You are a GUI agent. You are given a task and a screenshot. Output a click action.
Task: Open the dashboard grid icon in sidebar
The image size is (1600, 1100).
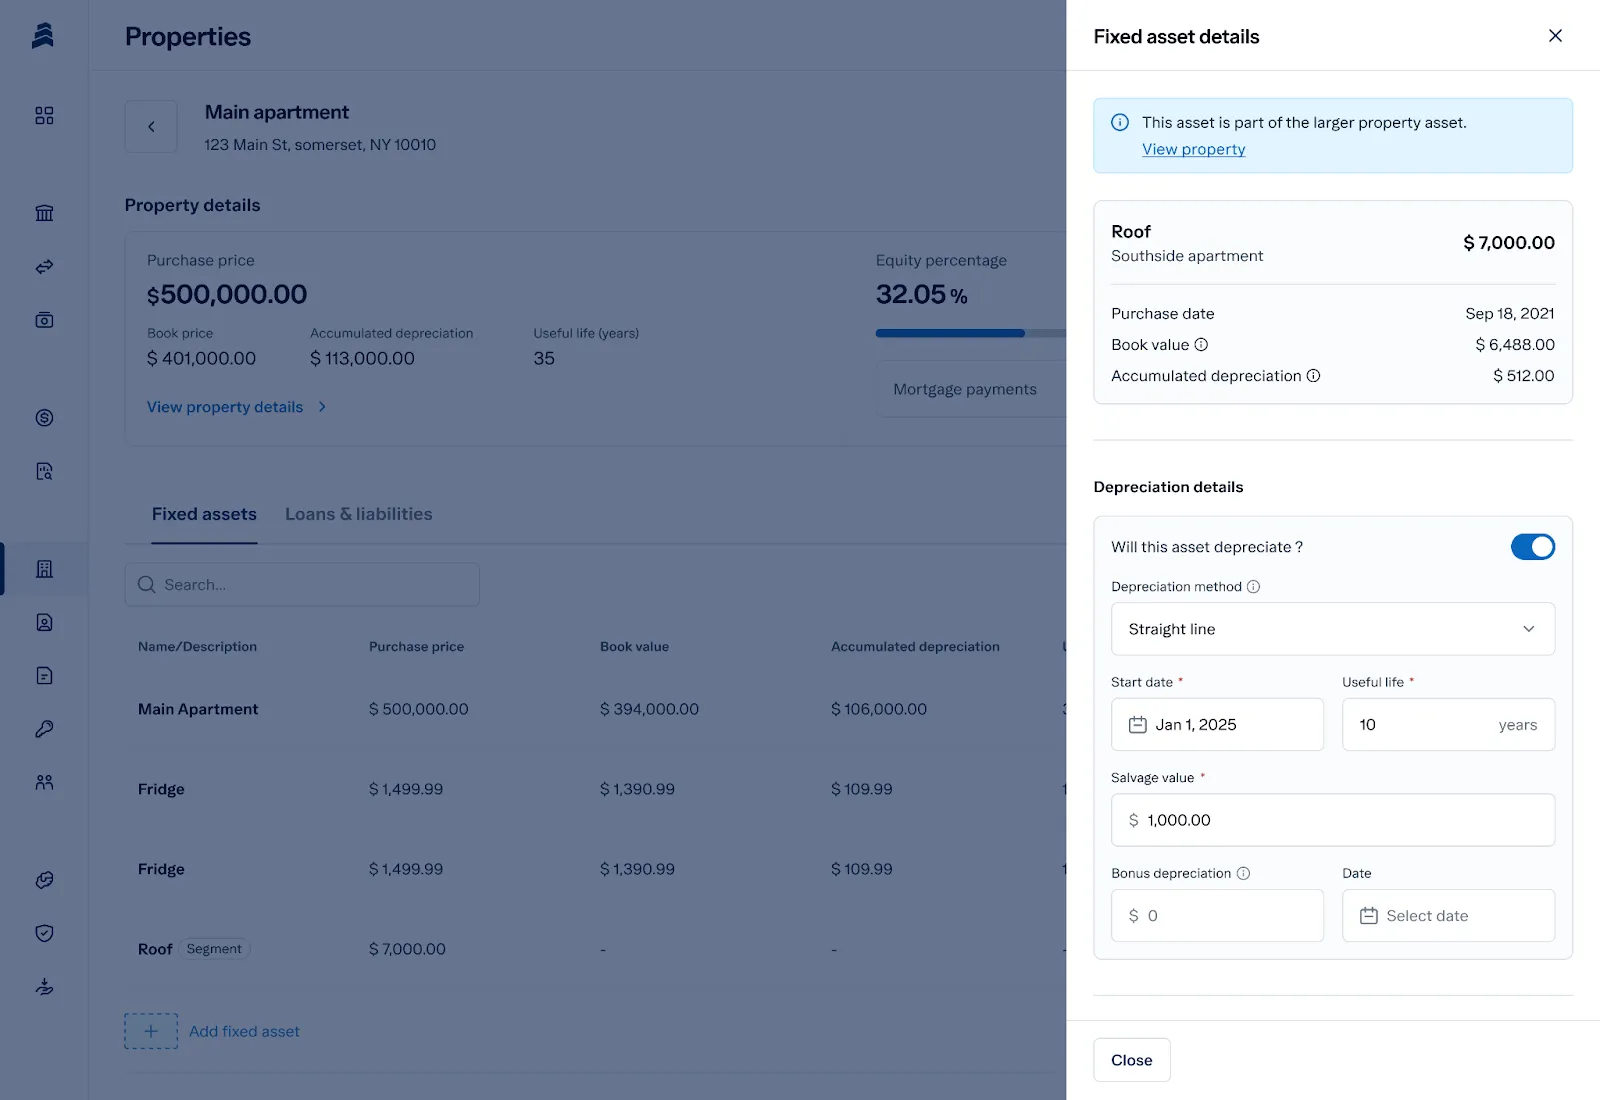[x=44, y=116]
